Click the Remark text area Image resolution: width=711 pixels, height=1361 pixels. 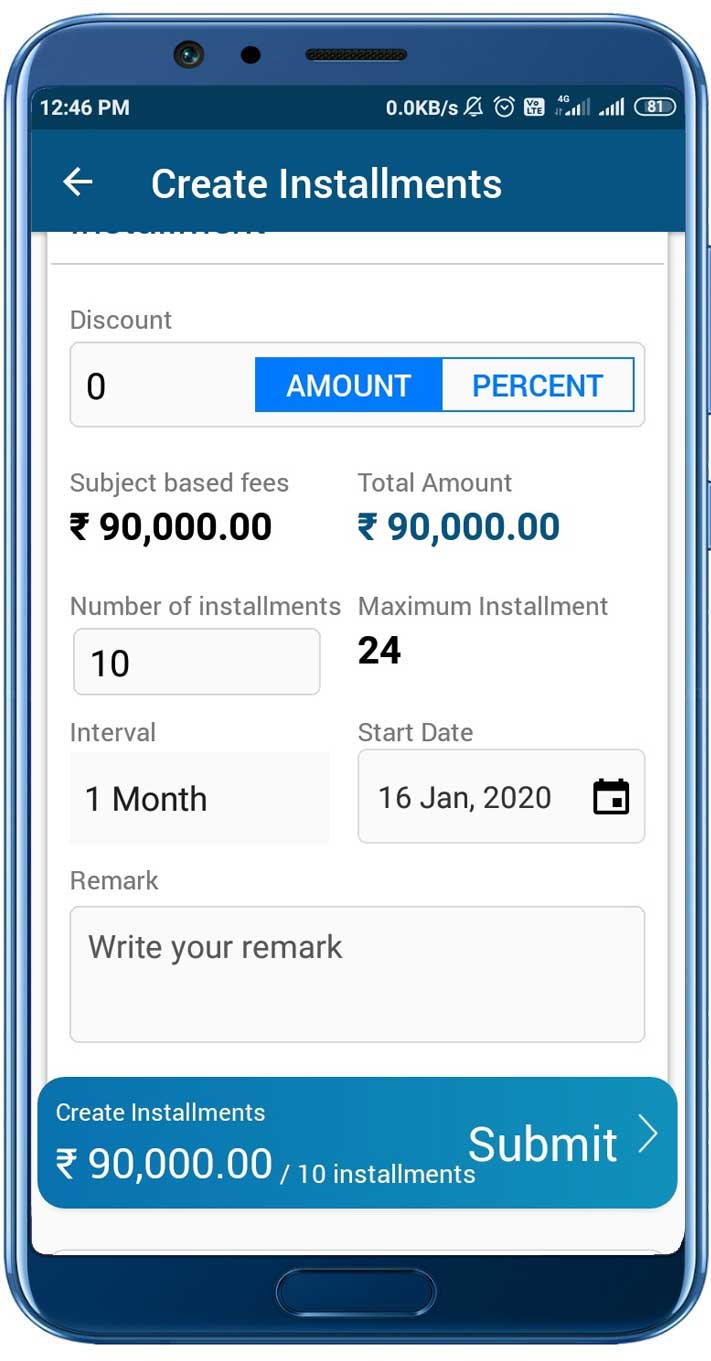357,974
